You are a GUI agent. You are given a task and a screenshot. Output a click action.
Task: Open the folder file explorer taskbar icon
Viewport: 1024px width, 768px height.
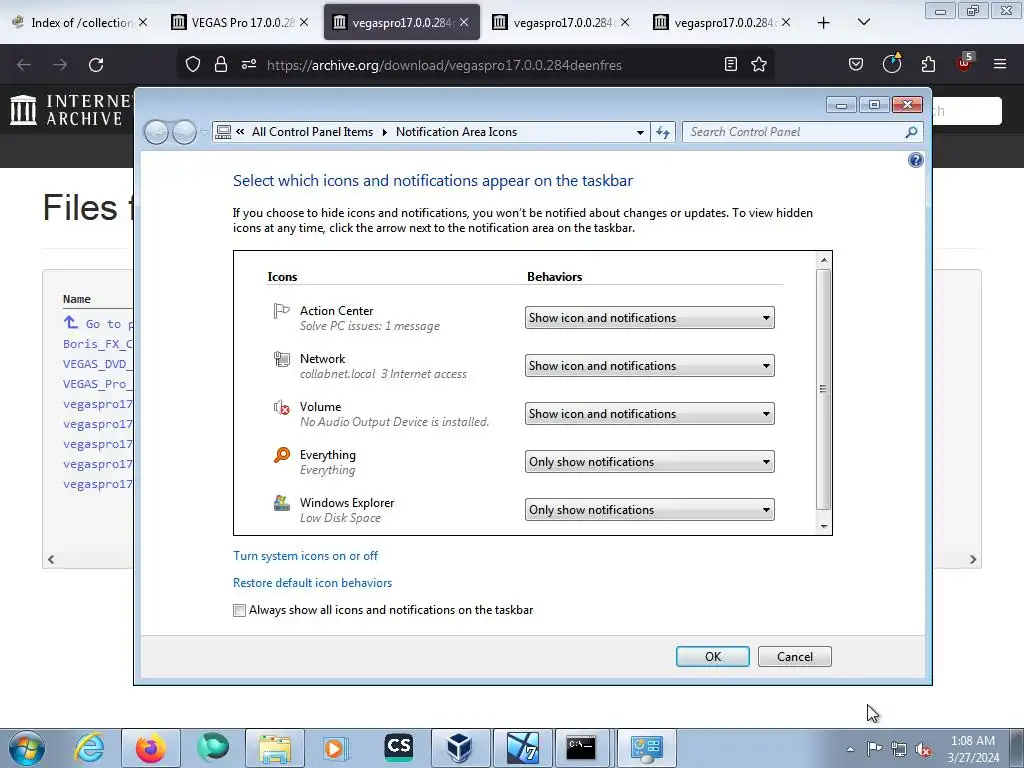click(275, 748)
